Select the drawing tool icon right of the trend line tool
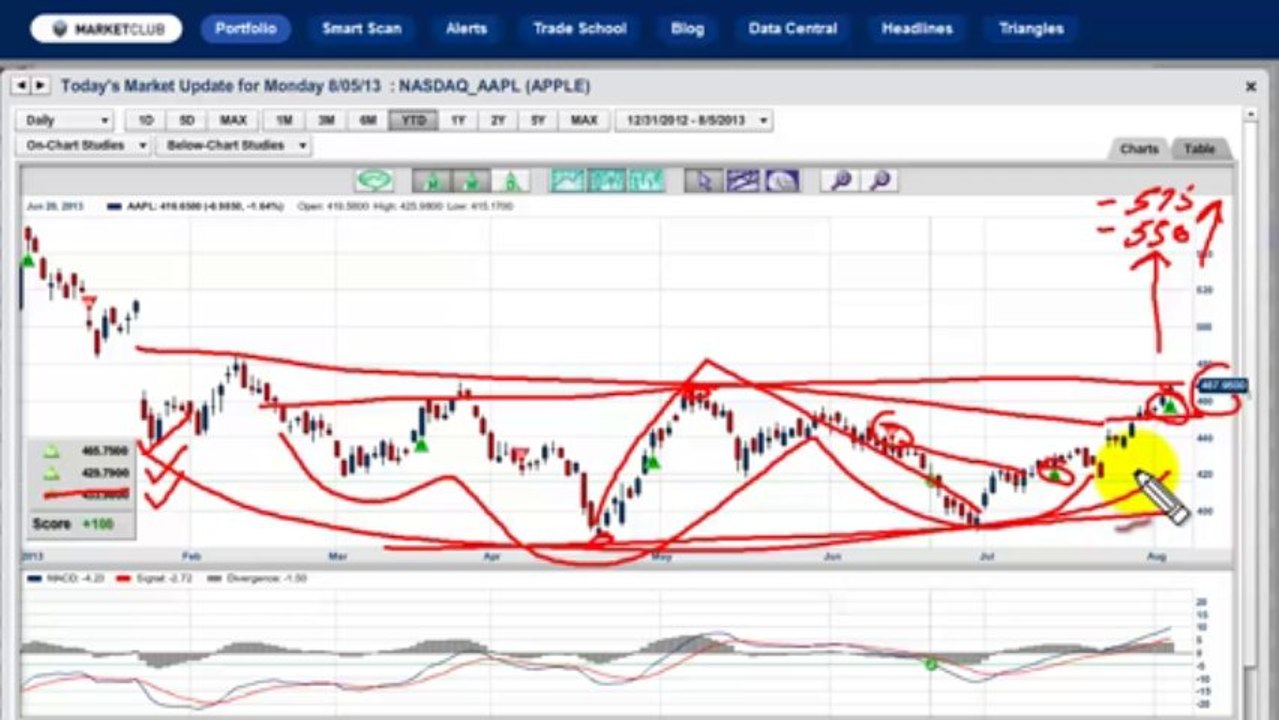Viewport: 1279px width, 720px height. (x=782, y=181)
